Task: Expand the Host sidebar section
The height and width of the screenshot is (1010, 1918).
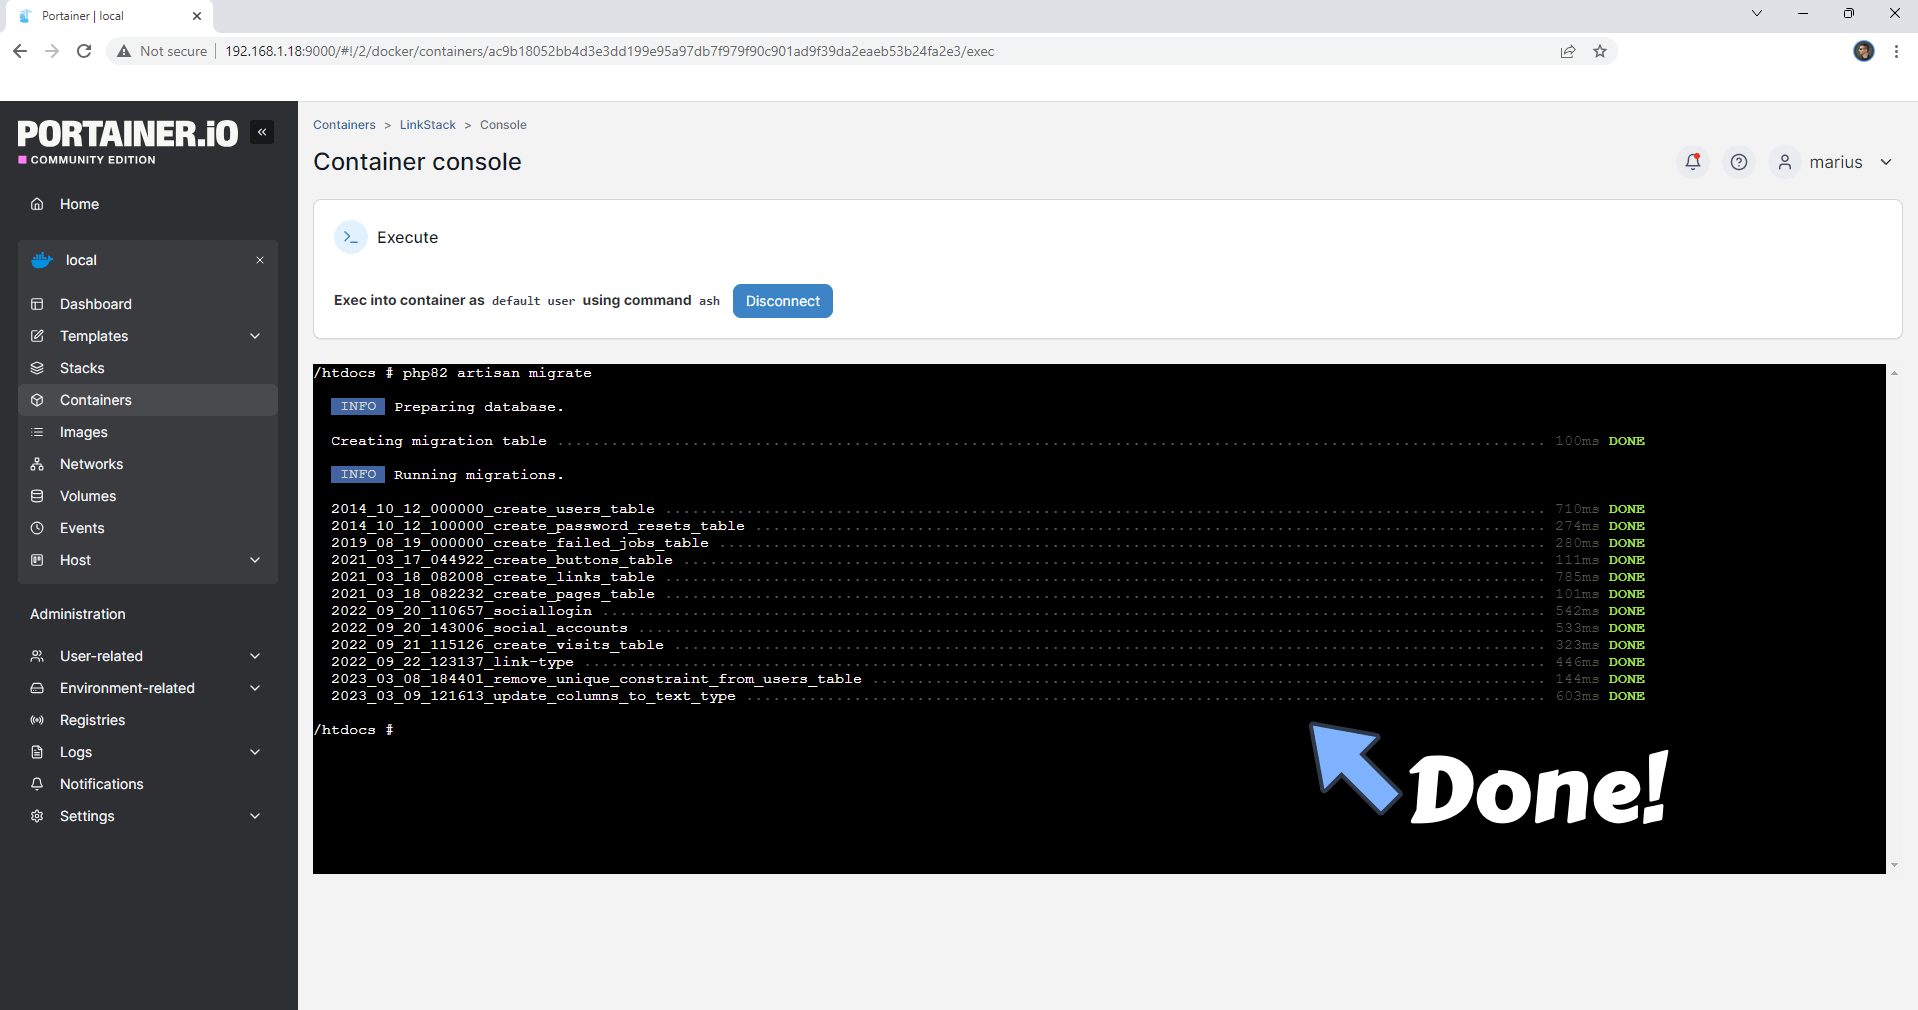Action: (x=255, y=560)
